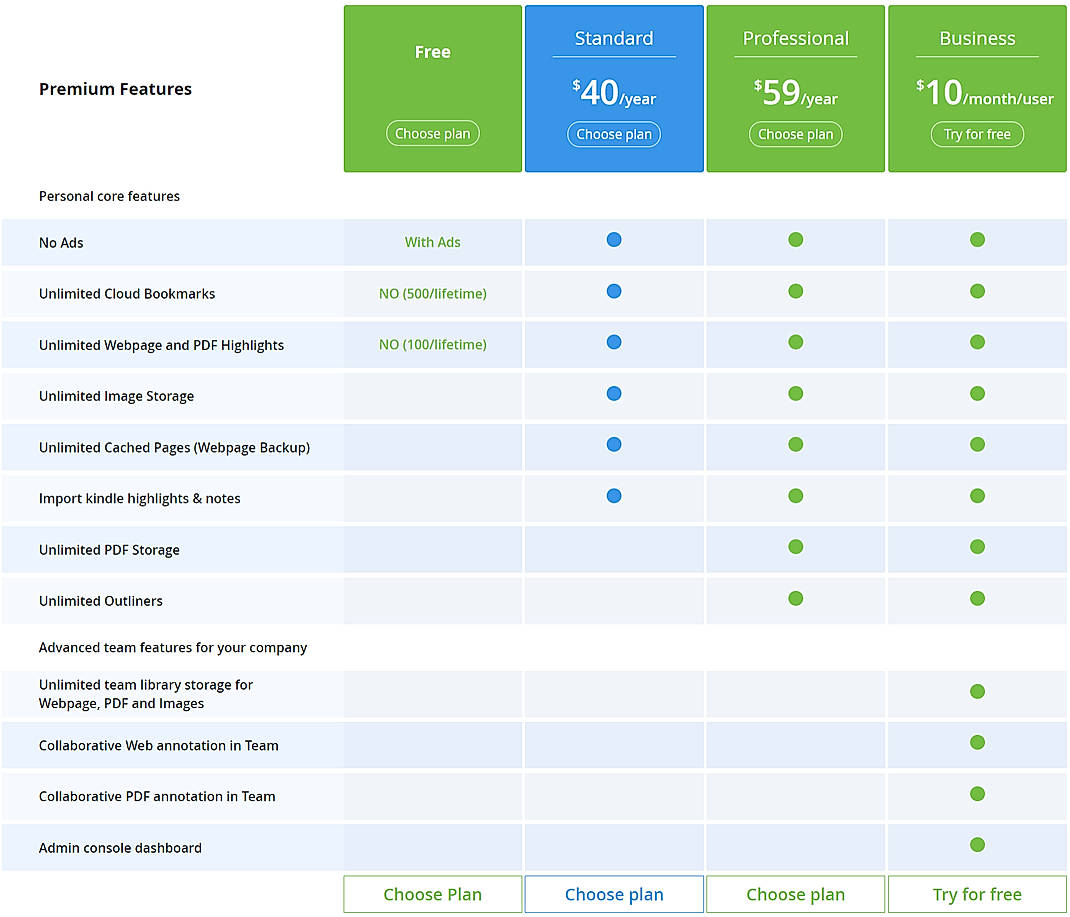Click Professional dot for Unlimited Outliners

(x=796, y=598)
